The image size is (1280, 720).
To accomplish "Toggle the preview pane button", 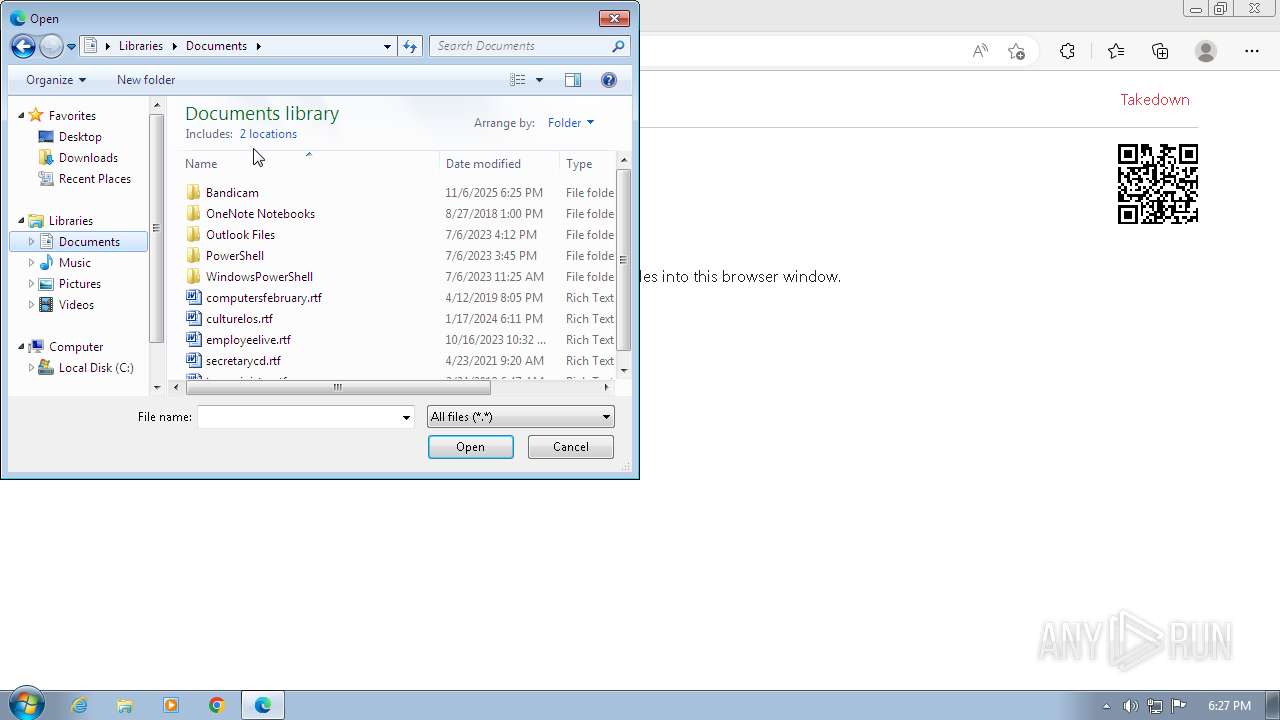I will click(x=573, y=80).
